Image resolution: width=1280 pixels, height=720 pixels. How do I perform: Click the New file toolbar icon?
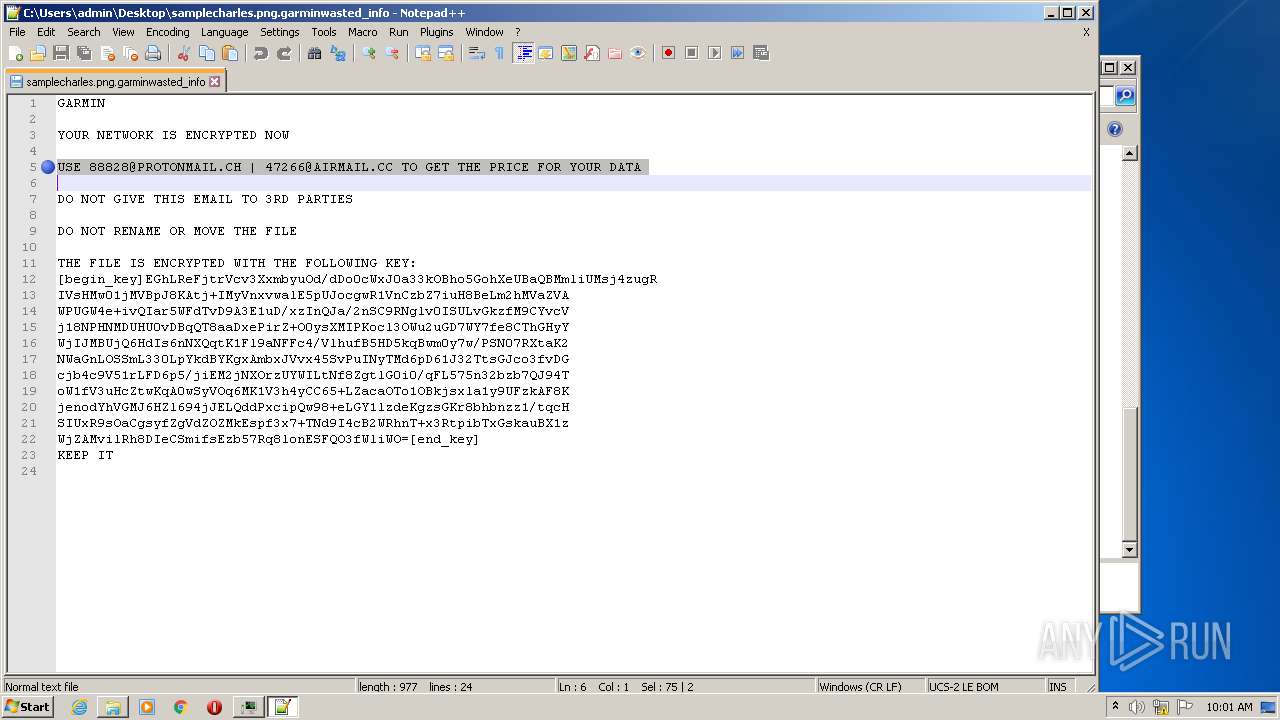[16, 53]
